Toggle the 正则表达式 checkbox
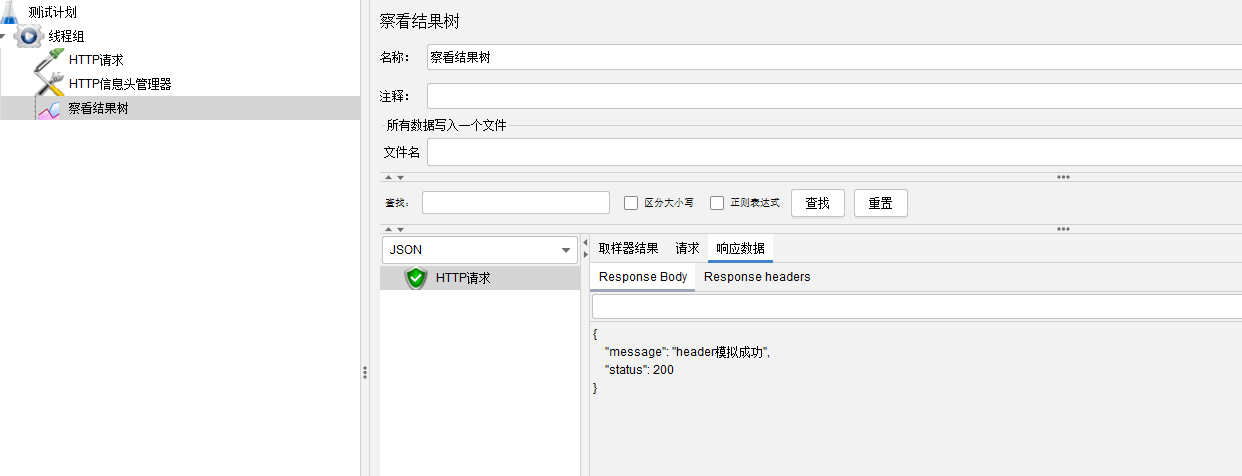The height and width of the screenshot is (476, 1242). (717, 203)
